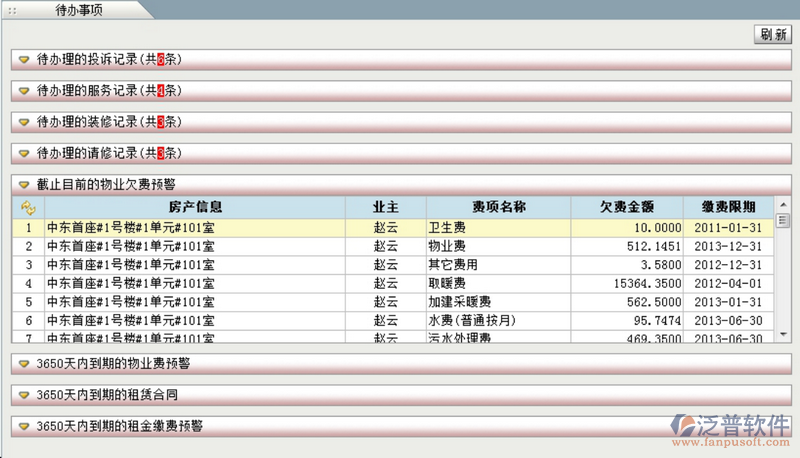Click 物业费 fee name cell
The width and height of the screenshot is (800, 458).
click(x=499, y=247)
